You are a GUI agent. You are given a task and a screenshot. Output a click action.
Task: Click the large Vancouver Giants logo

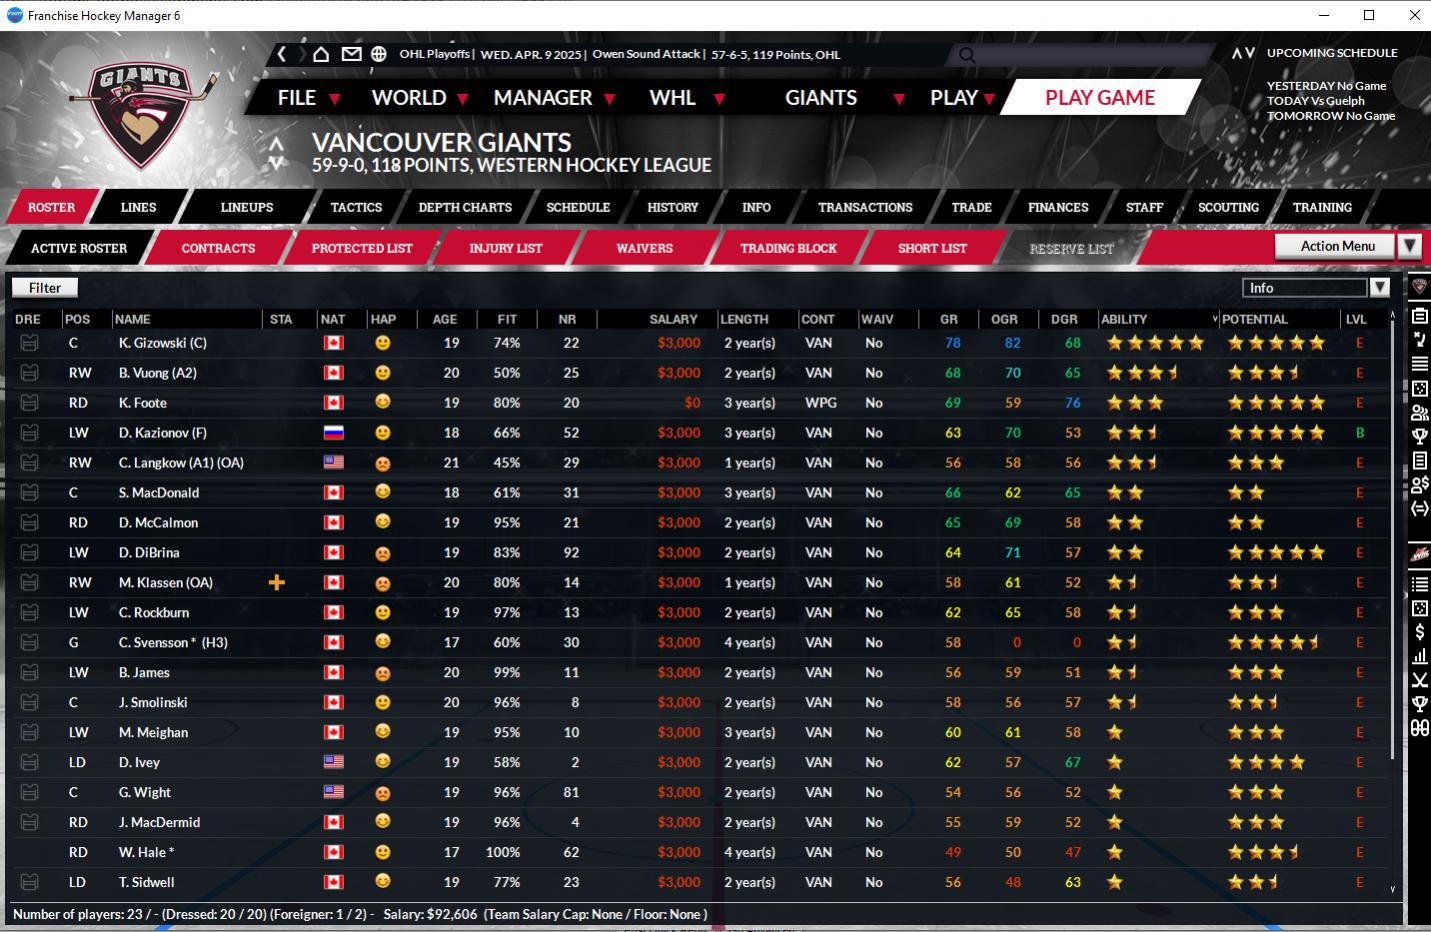(144, 115)
